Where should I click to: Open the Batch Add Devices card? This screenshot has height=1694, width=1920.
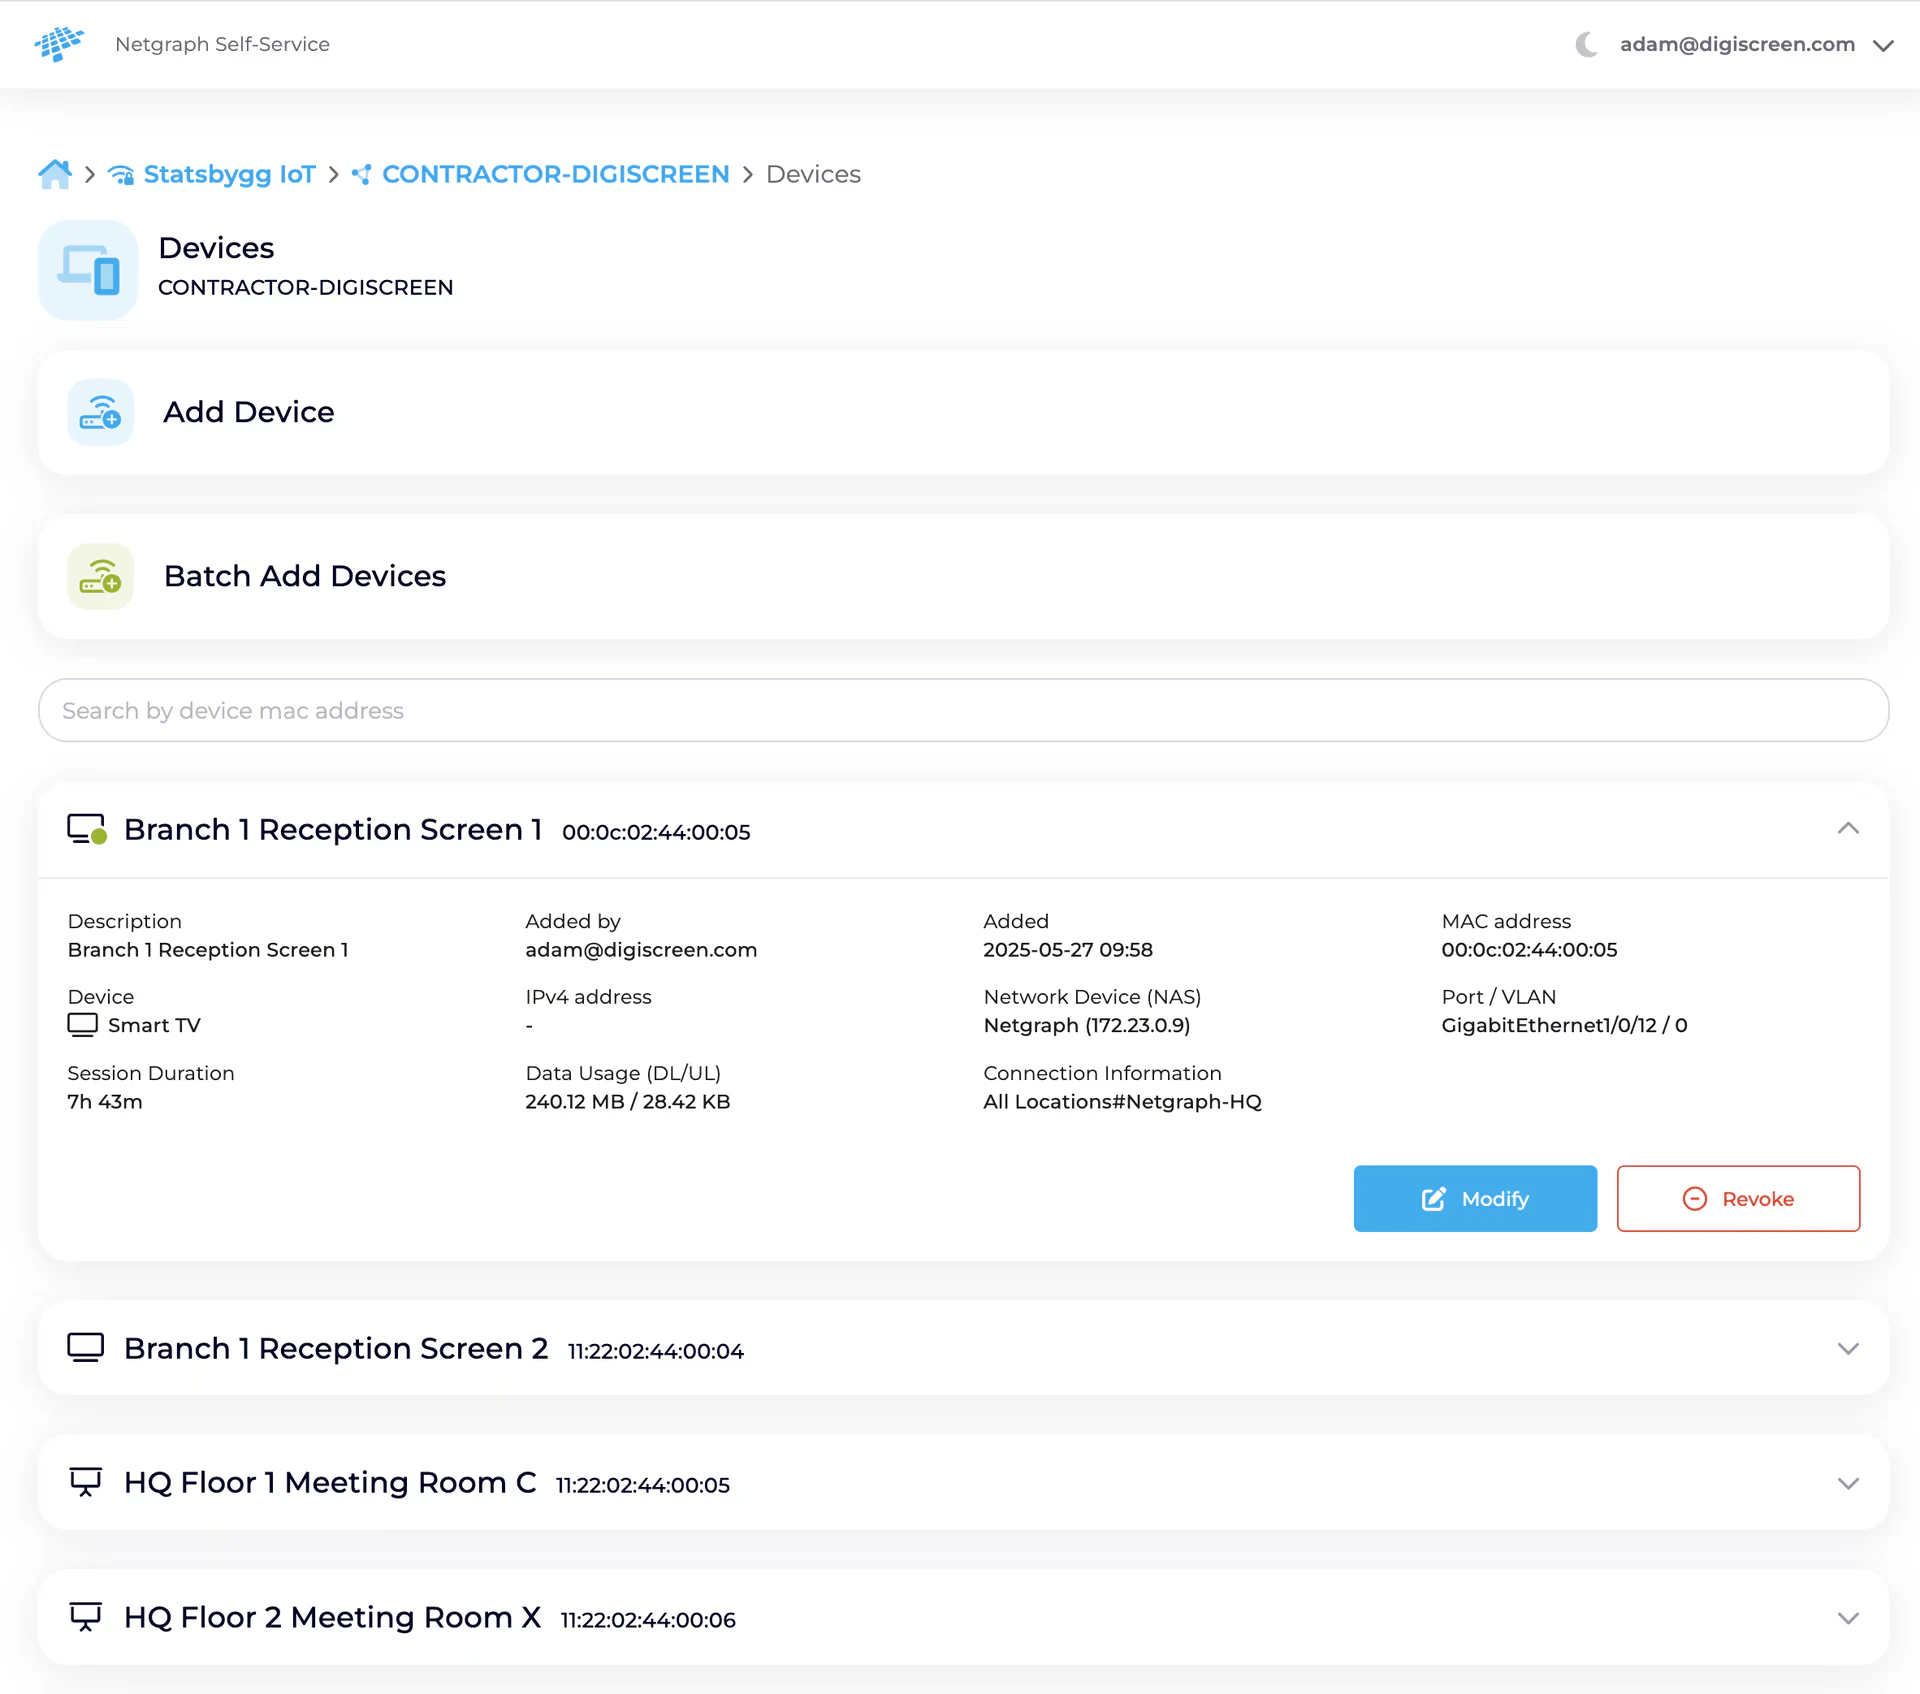click(963, 576)
